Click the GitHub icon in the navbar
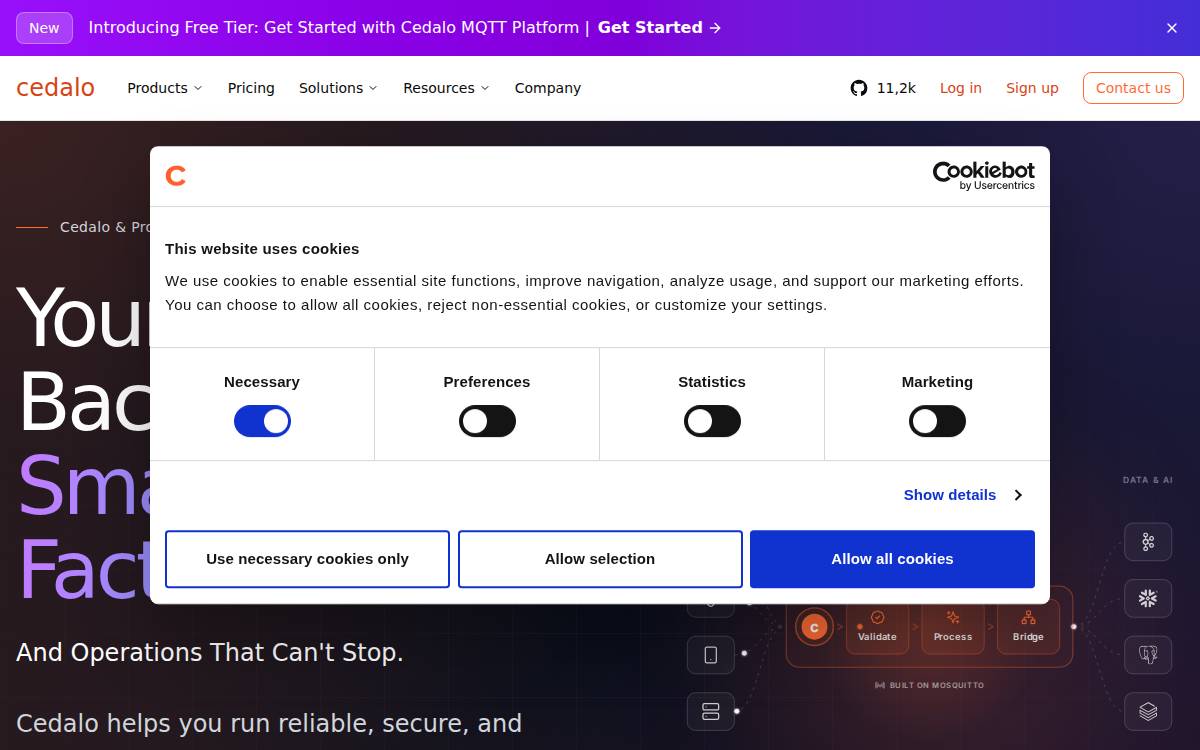This screenshot has width=1200, height=750. point(859,88)
